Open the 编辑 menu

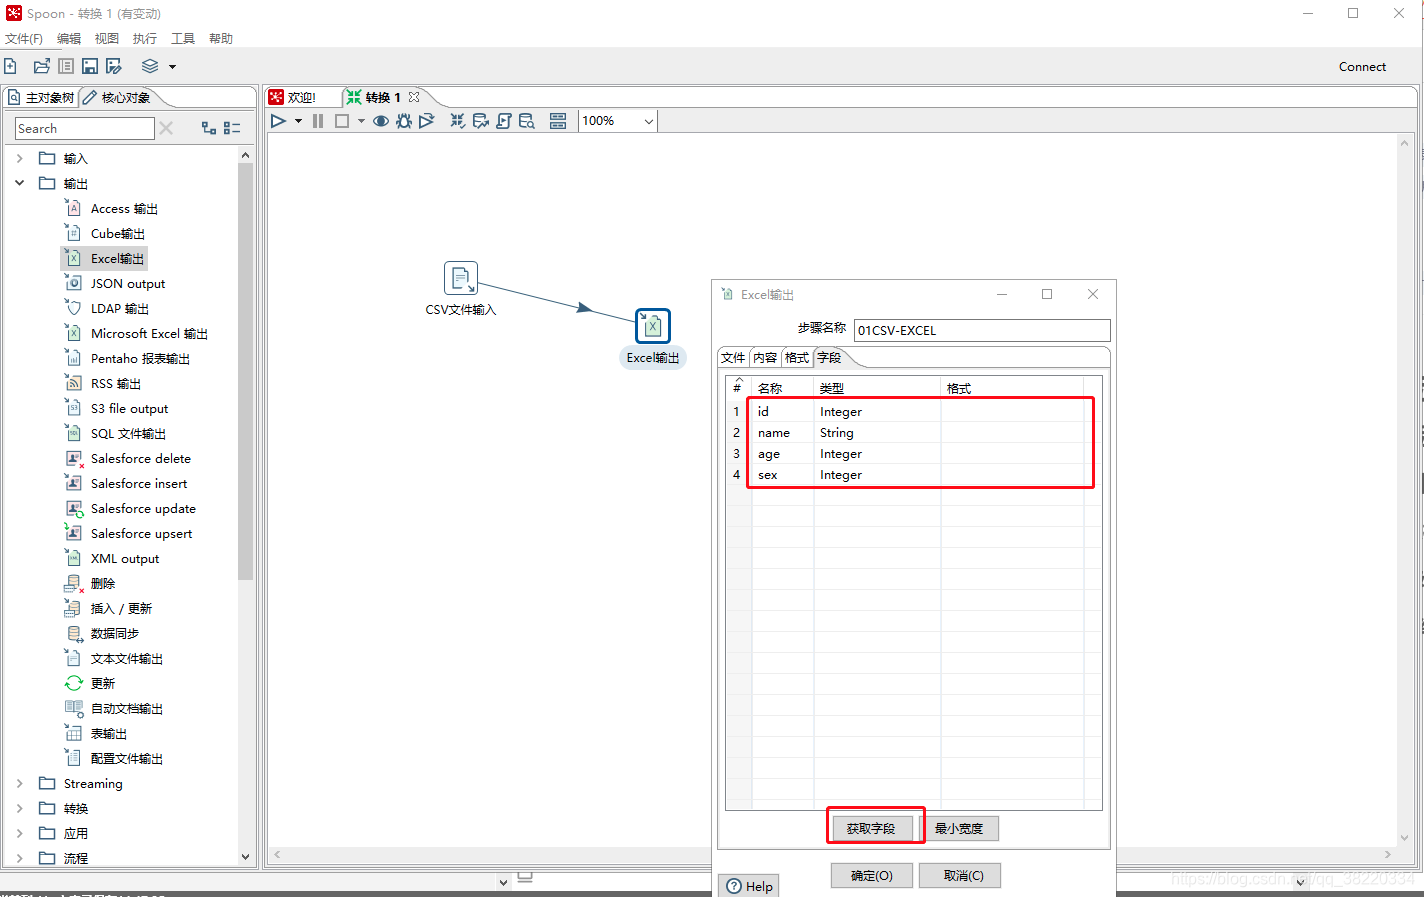tap(69, 38)
